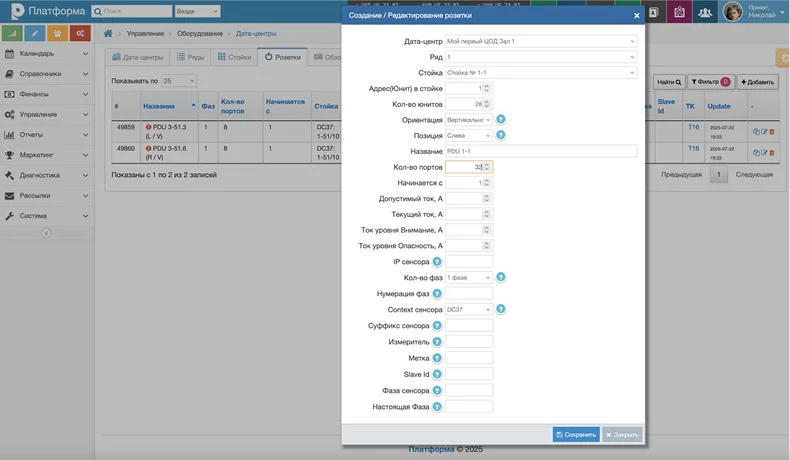Open the users group icon in header
Image resolution: width=790 pixels, height=460 pixels.
pyautogui.click(x=705, y=12)
